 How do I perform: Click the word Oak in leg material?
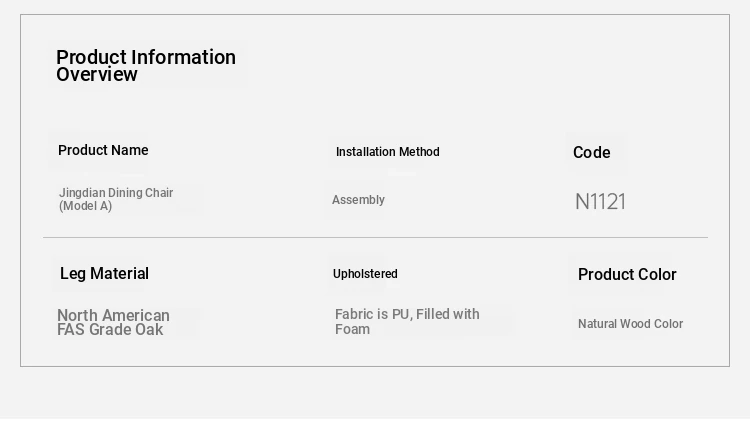click(149, 330)
